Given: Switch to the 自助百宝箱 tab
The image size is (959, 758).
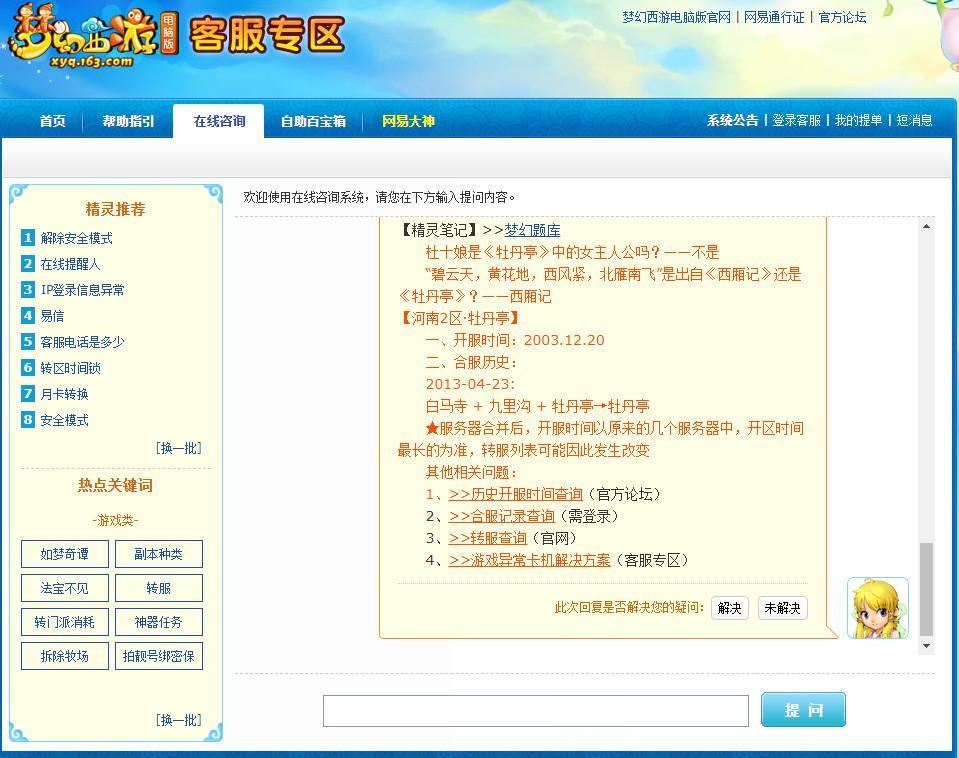Looking at the screenshot, I should [313, 121].
